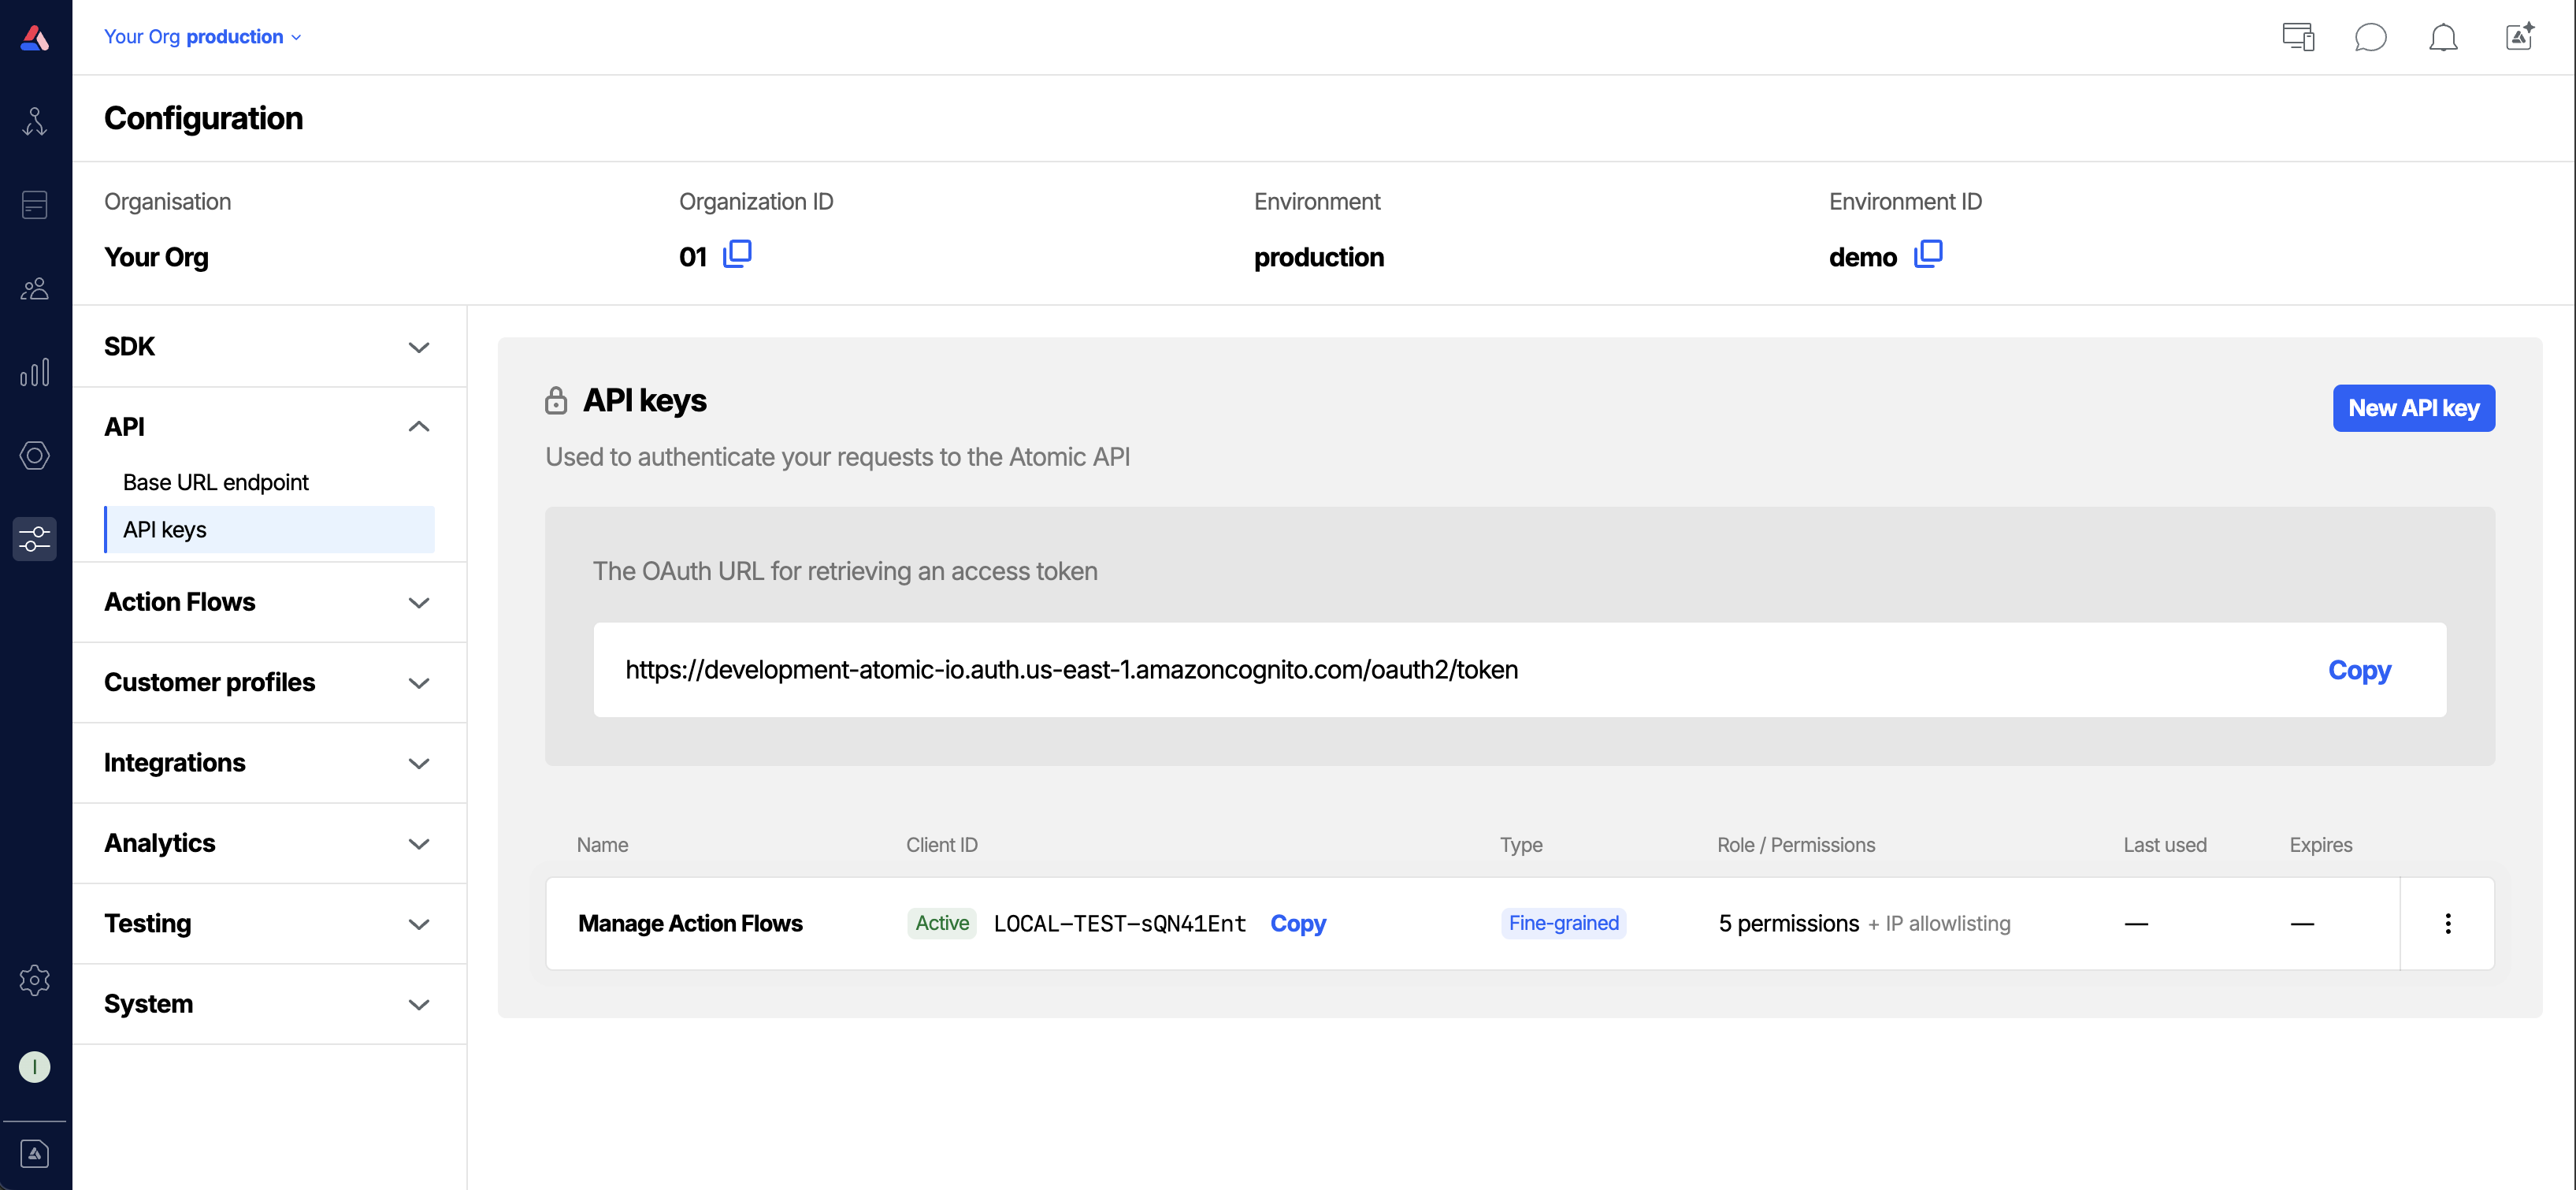The height and width of the screenshot is (1190, 2576).
Task: Open the notifications bell
Action: coord(2443,37)
